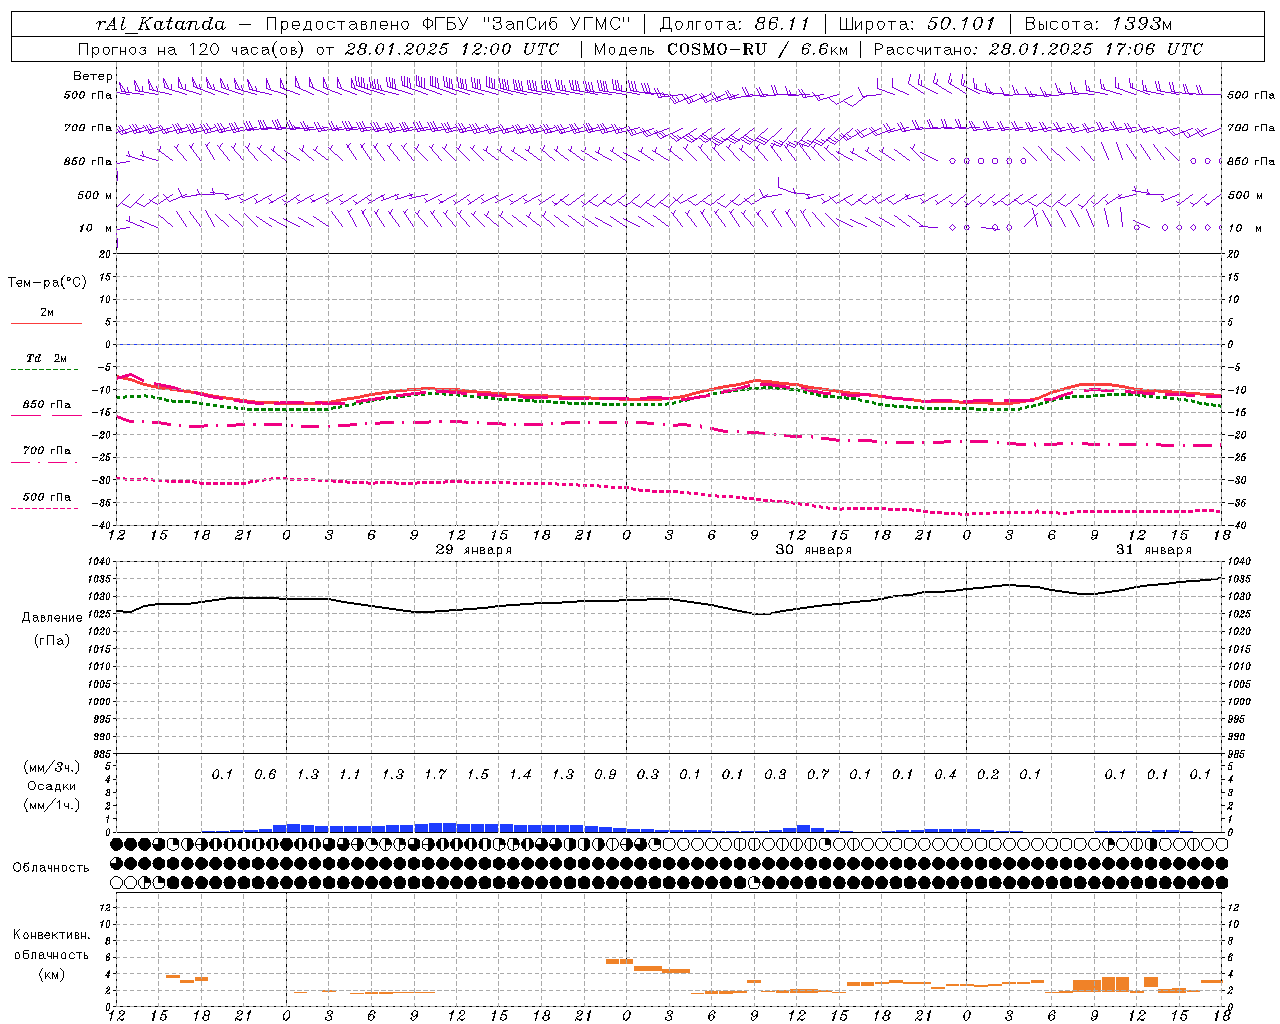Click the "(мм/3ч.)" precipitation unit label
The height and width of the screenshot is (1024, 1280).
pyautogui.click(x=52, y=767)
